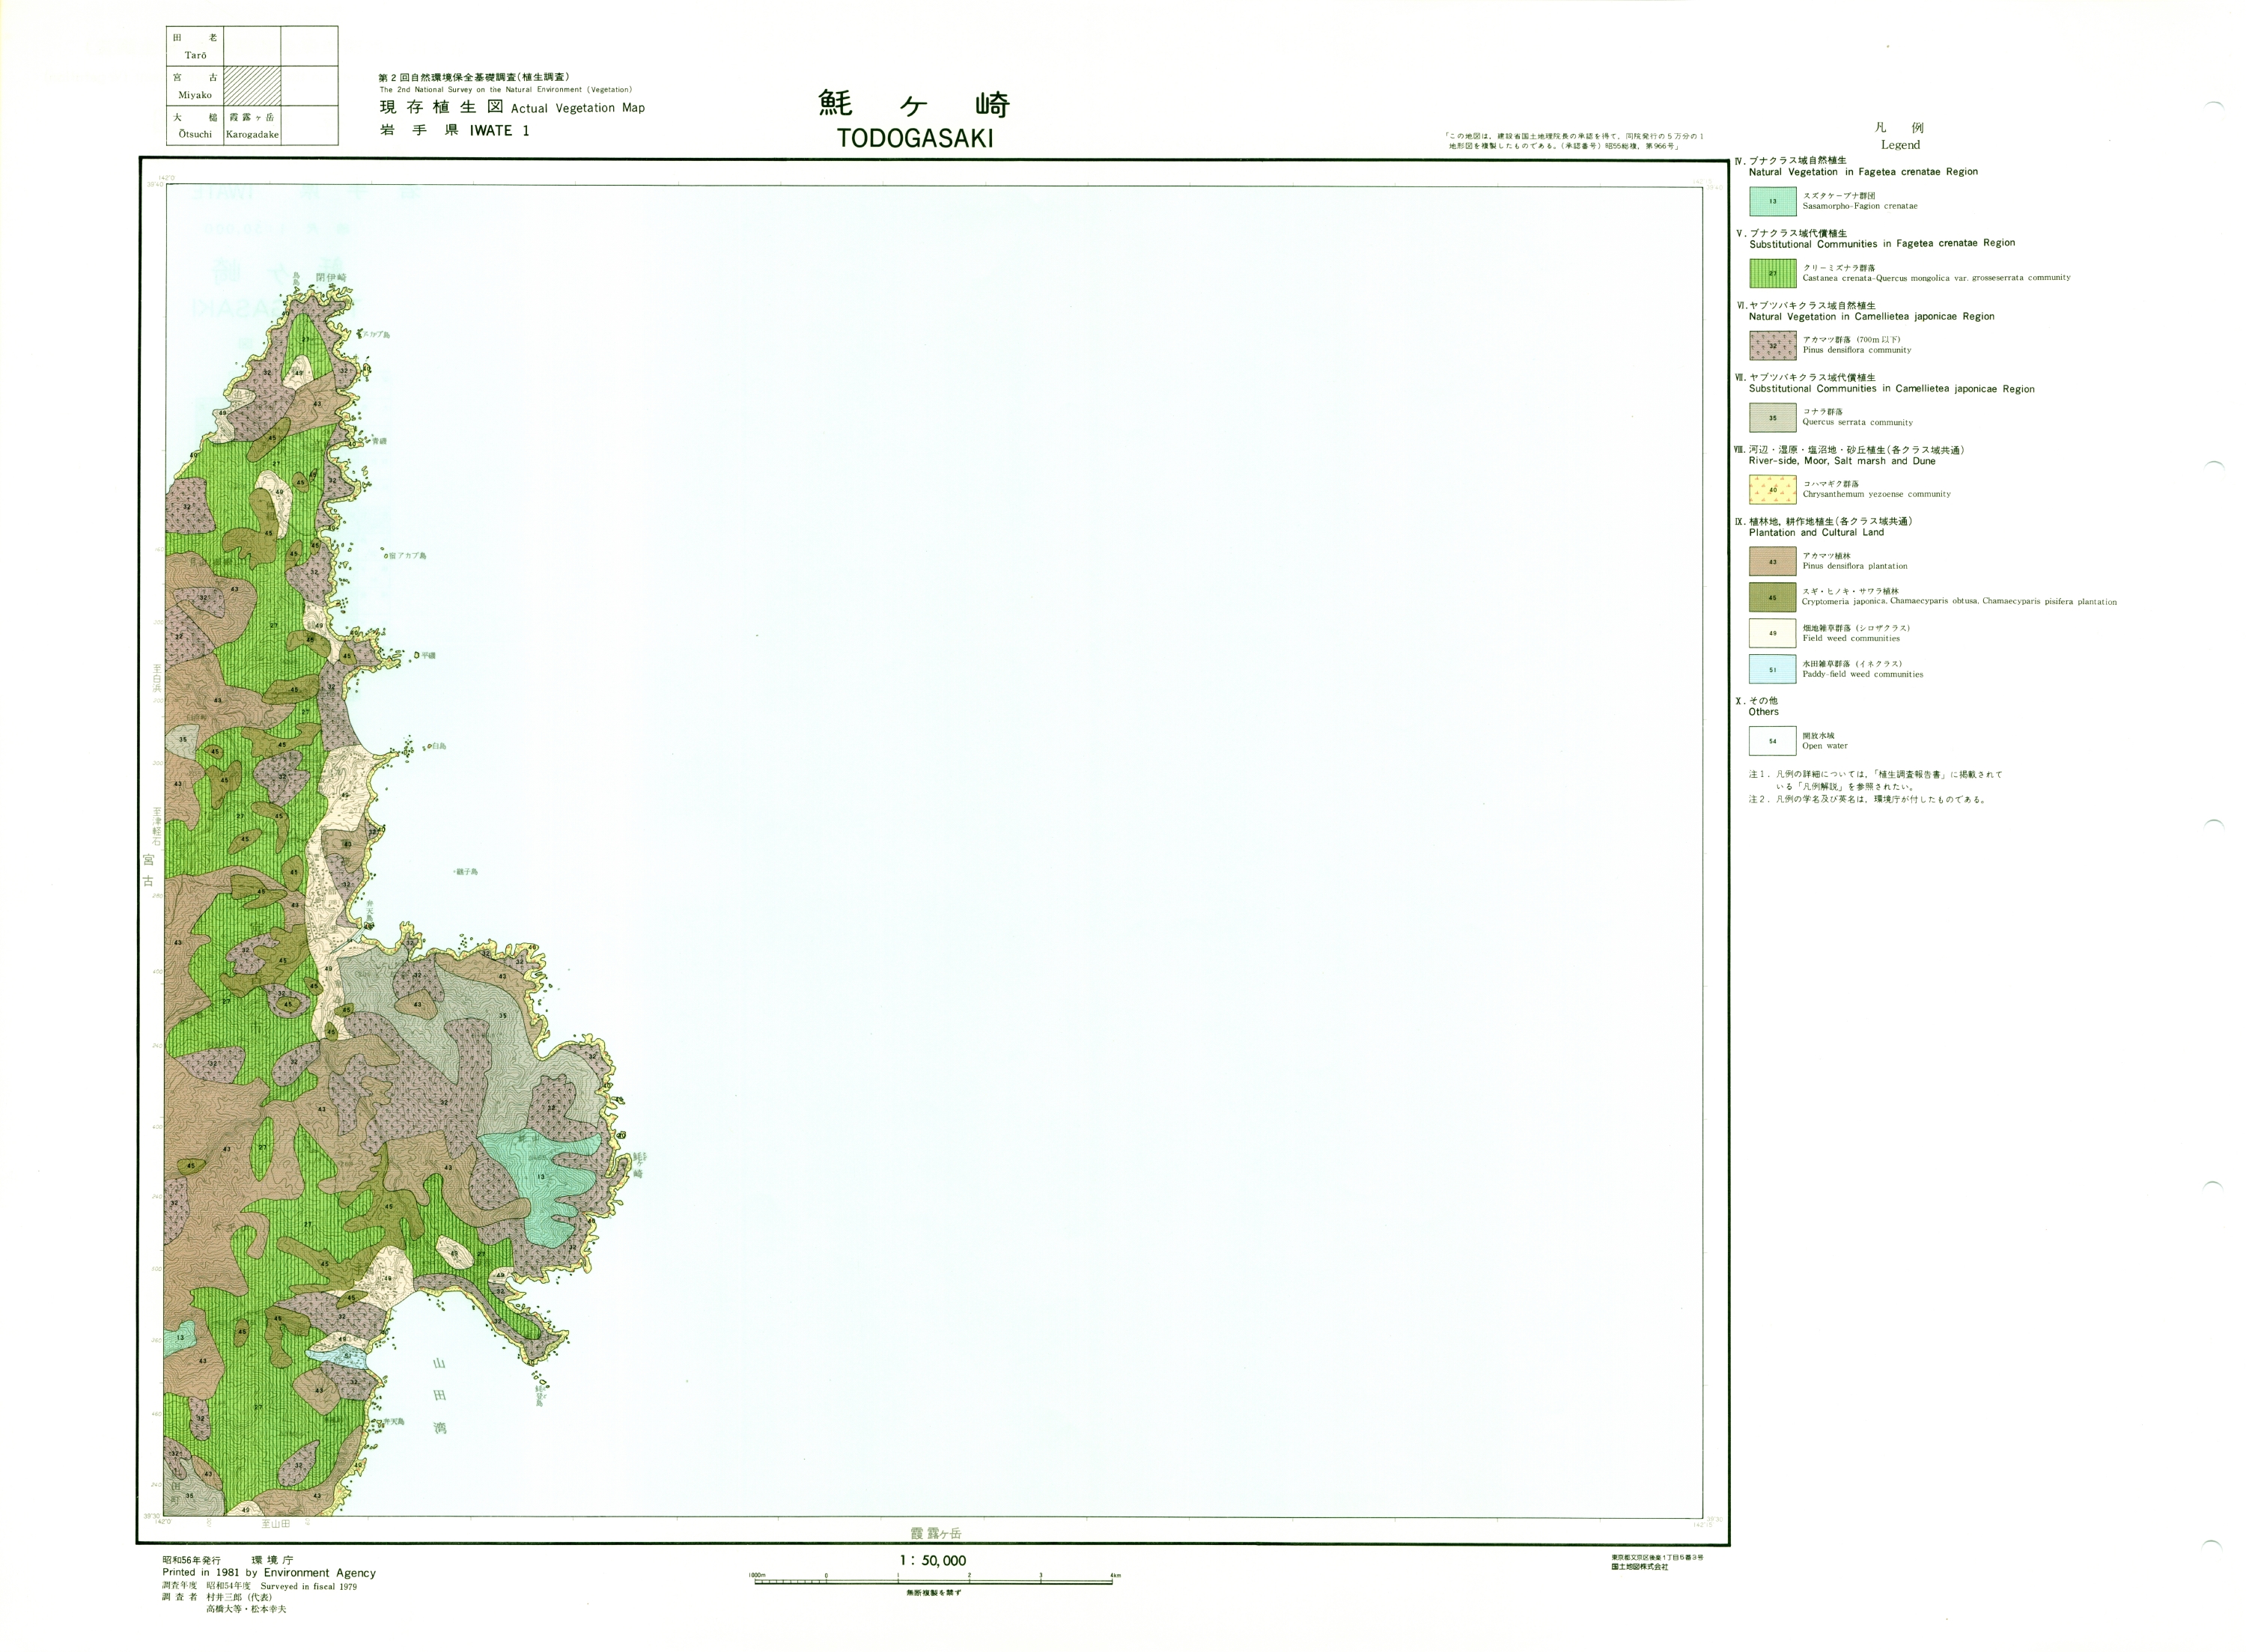Click 'The 2nd National Survey on the Natural Environment' line
Viewport: 2246px width, 1652px height.
(x=505, y=90)
